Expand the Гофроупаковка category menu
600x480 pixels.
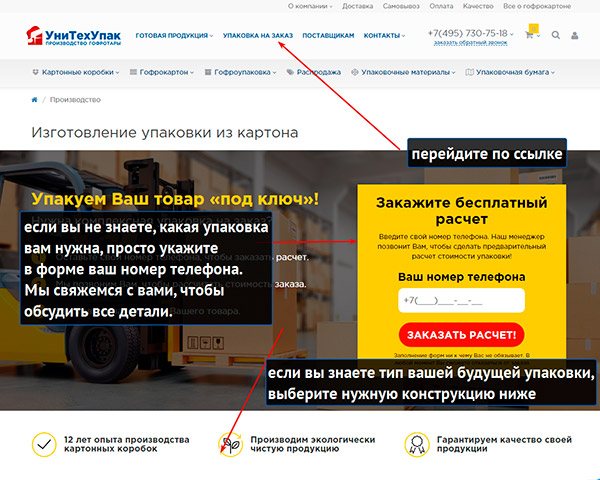click(274, 72)
